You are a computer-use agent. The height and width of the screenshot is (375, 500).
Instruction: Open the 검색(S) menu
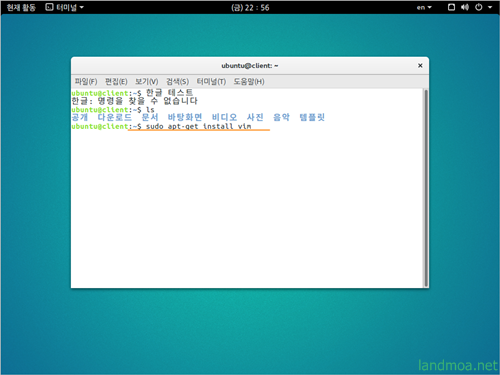(177, 82)
